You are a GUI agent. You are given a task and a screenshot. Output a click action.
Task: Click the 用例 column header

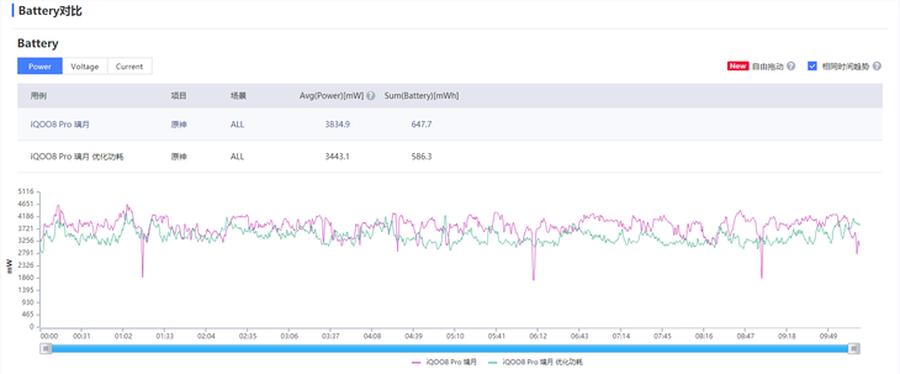(38, 96)
